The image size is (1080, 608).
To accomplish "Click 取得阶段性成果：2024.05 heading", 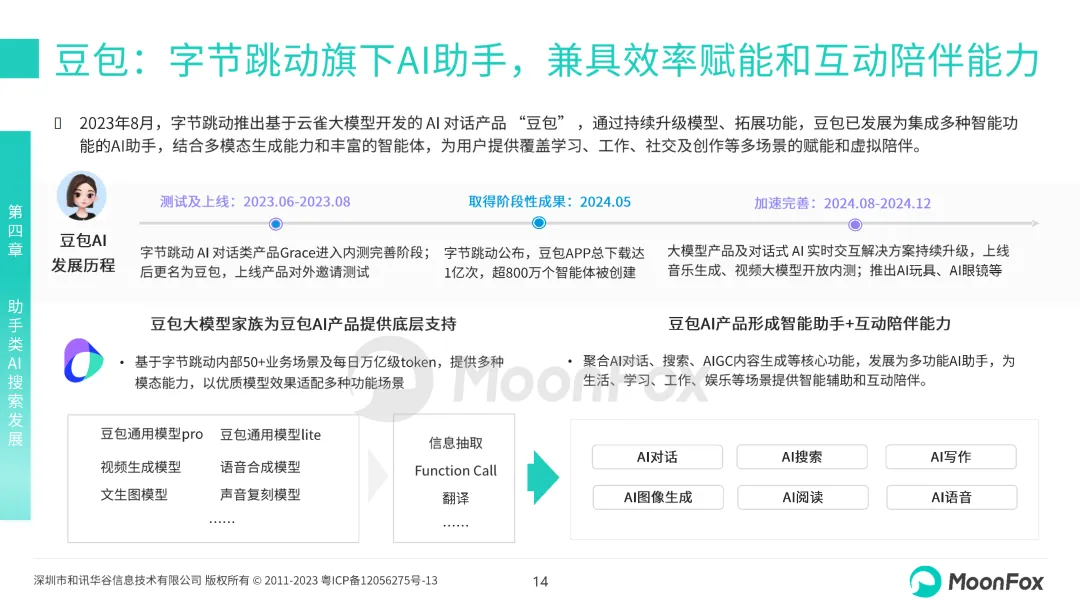I will 550,202.
